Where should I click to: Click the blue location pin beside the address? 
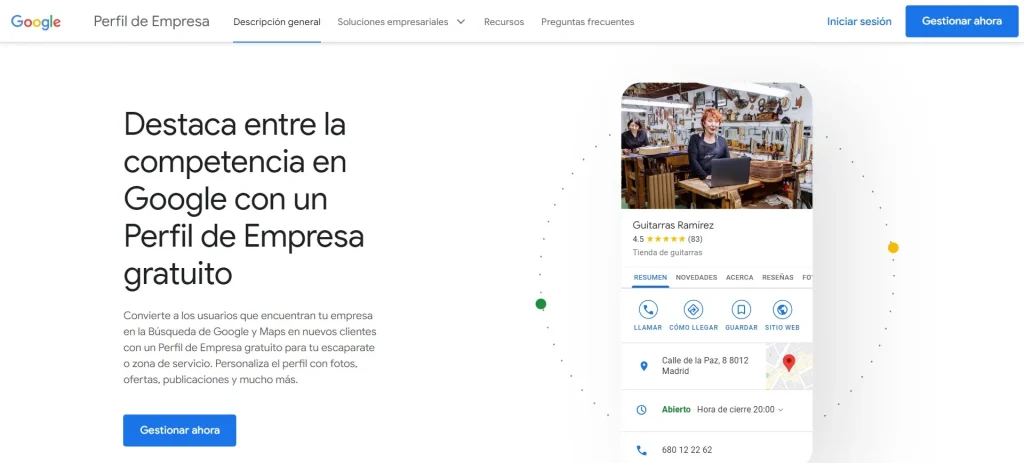(643, 366)
